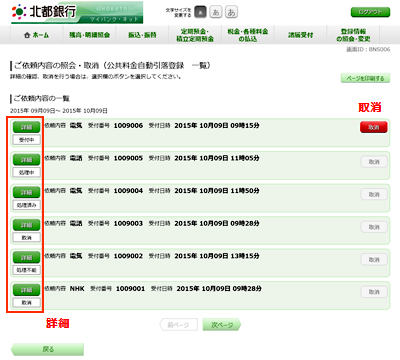
Task: Click greyed 取消 button for request 1009001
Action: pyautogui.click(x=374, y=292)
